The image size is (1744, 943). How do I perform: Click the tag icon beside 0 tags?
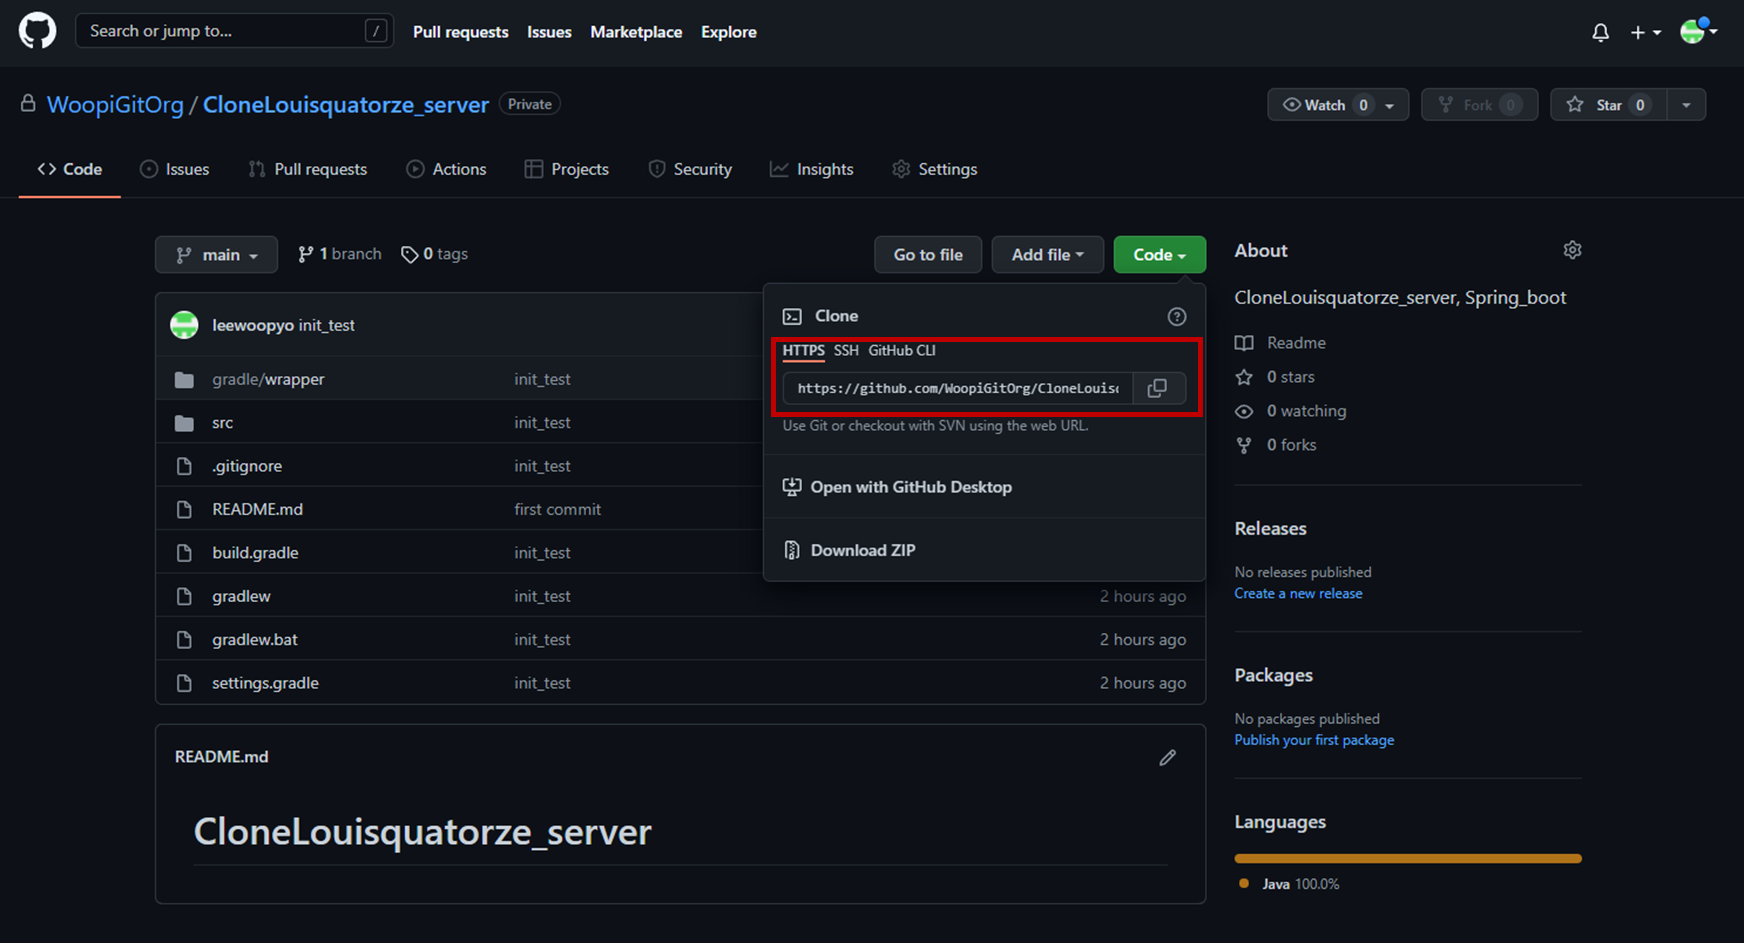[x=409, y=255]
